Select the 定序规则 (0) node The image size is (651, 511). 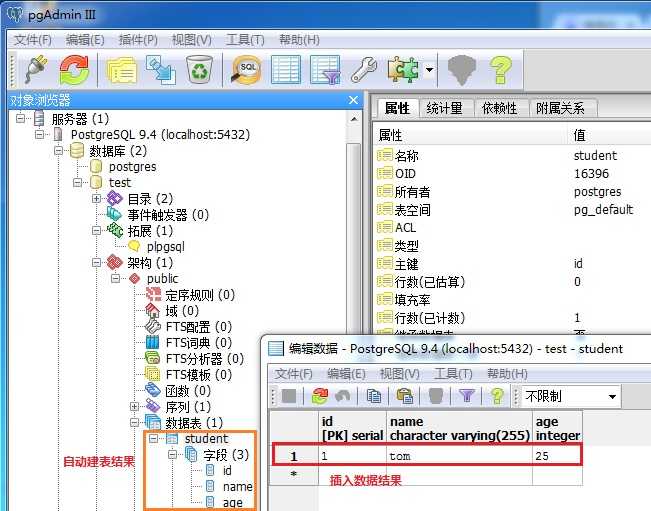(200, 295)
